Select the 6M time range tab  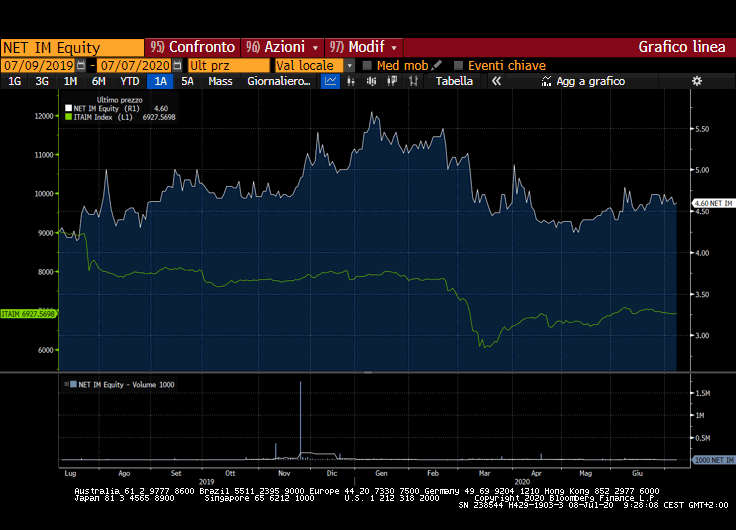click(98, 81)
